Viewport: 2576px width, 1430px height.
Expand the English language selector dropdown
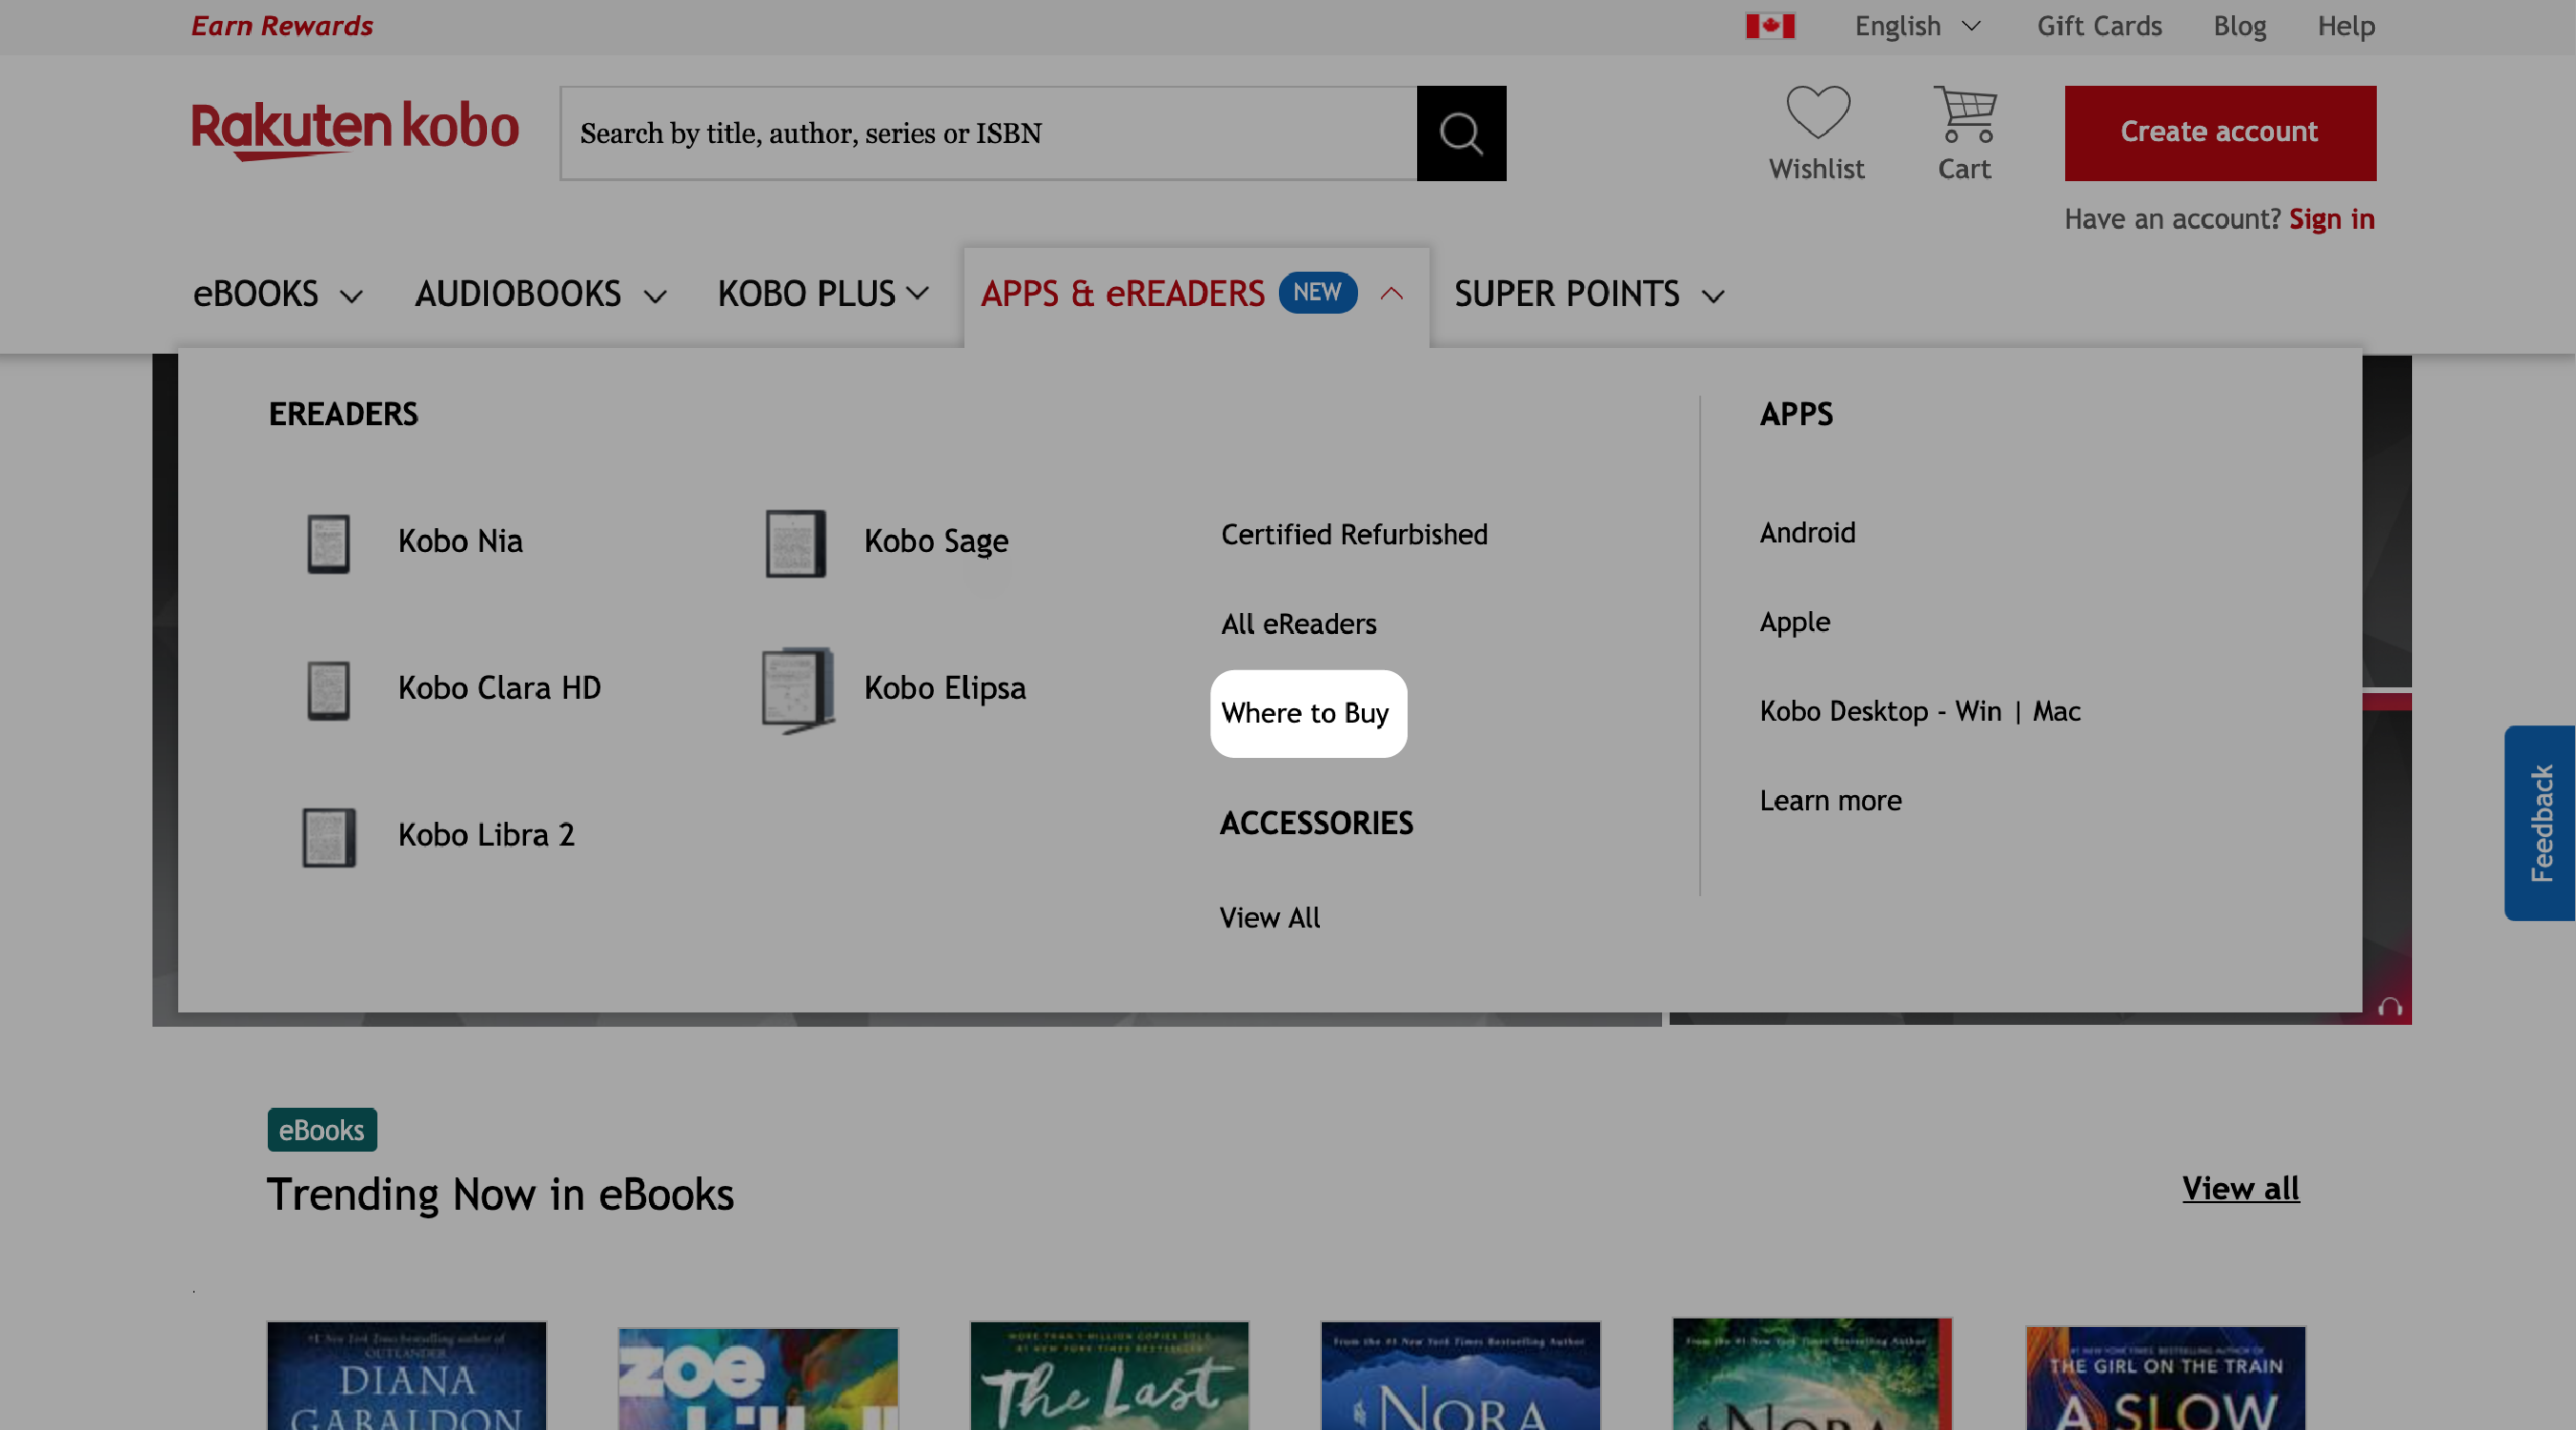pos(1917,25)
